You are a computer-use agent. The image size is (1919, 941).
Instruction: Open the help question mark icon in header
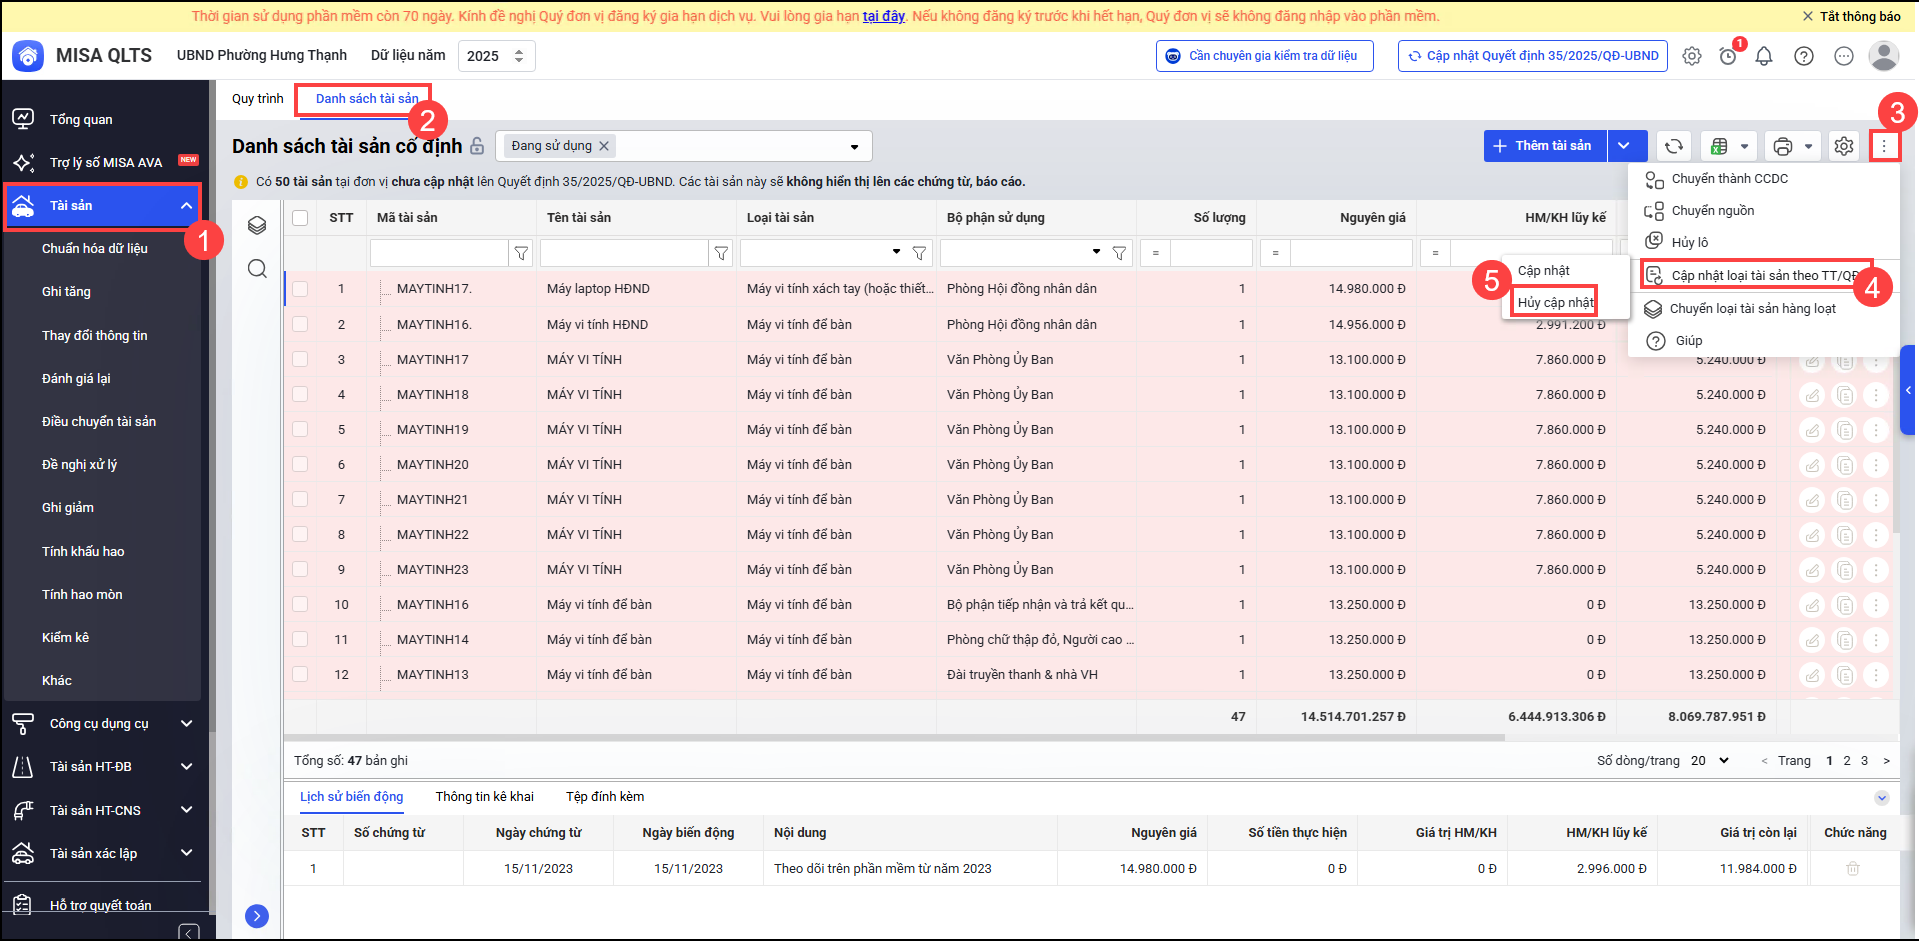point(1803,56)
